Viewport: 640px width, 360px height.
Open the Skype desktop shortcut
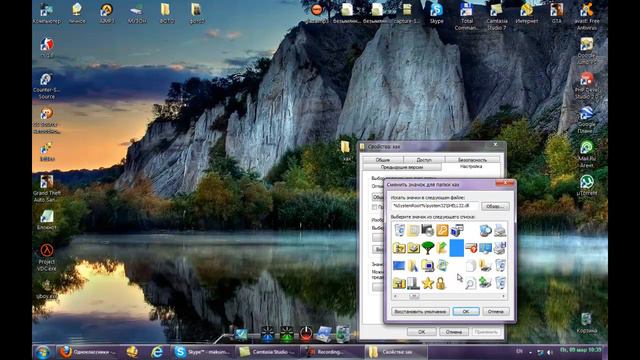pyautogui.click(x=436, y=13)
